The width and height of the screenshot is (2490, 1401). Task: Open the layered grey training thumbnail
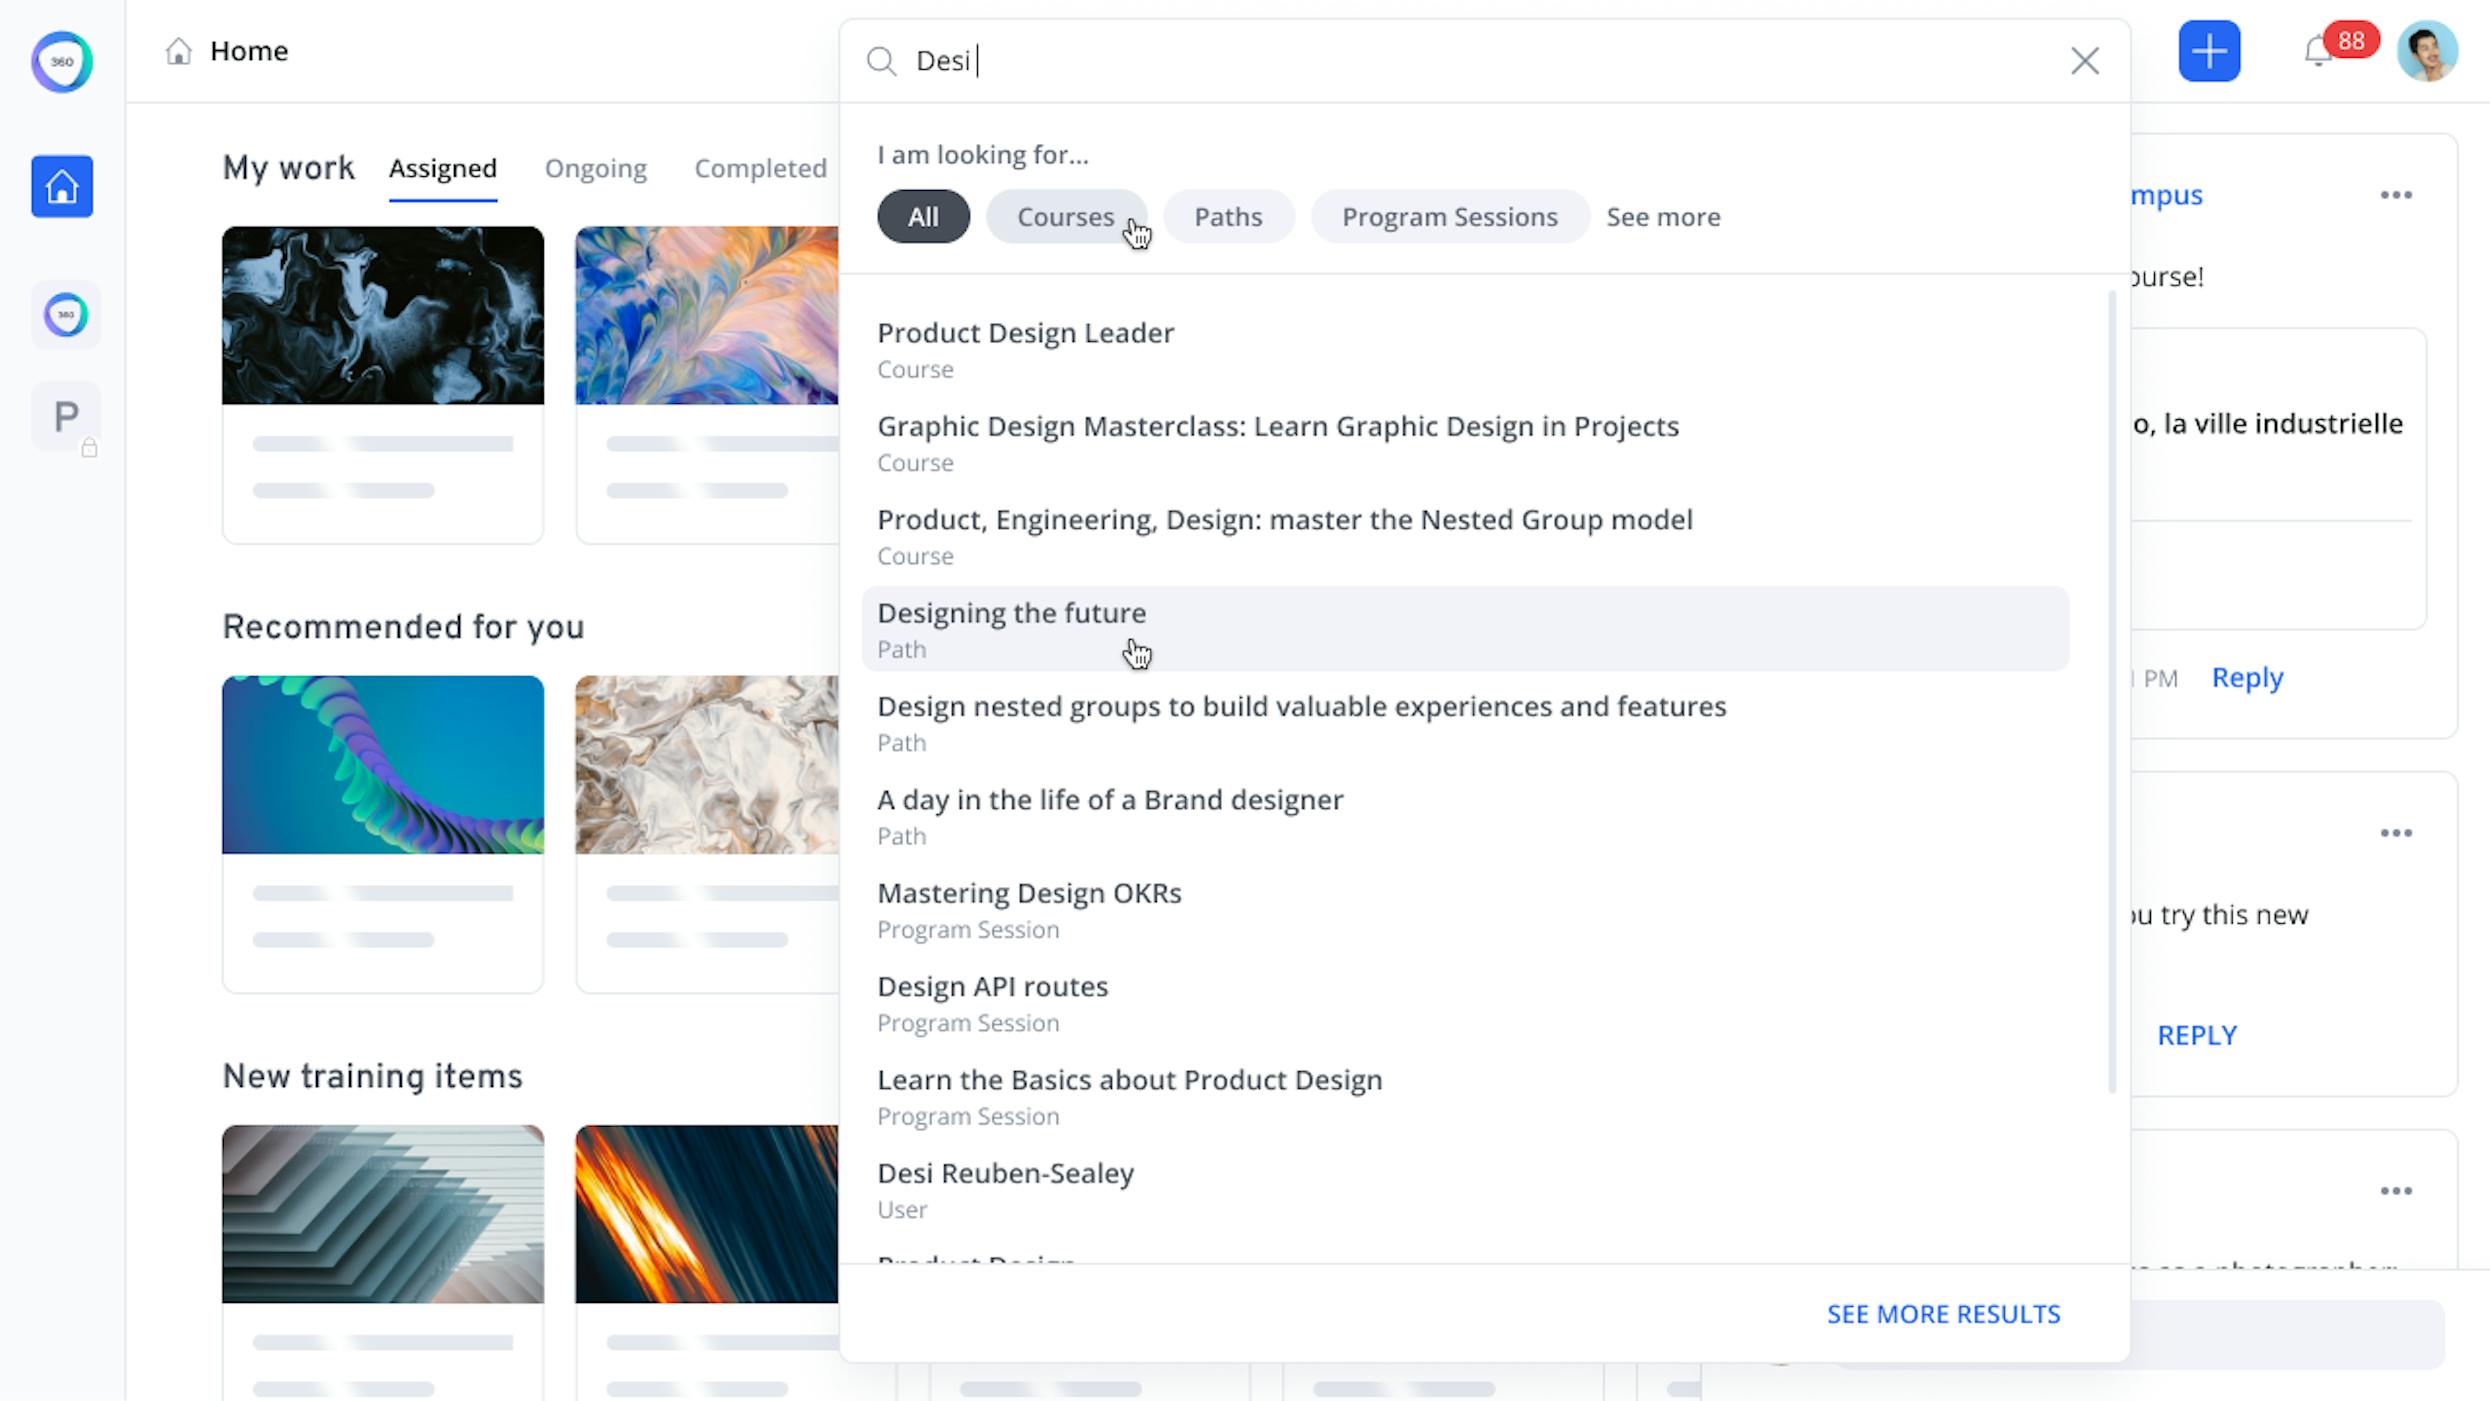point(383,1214)
